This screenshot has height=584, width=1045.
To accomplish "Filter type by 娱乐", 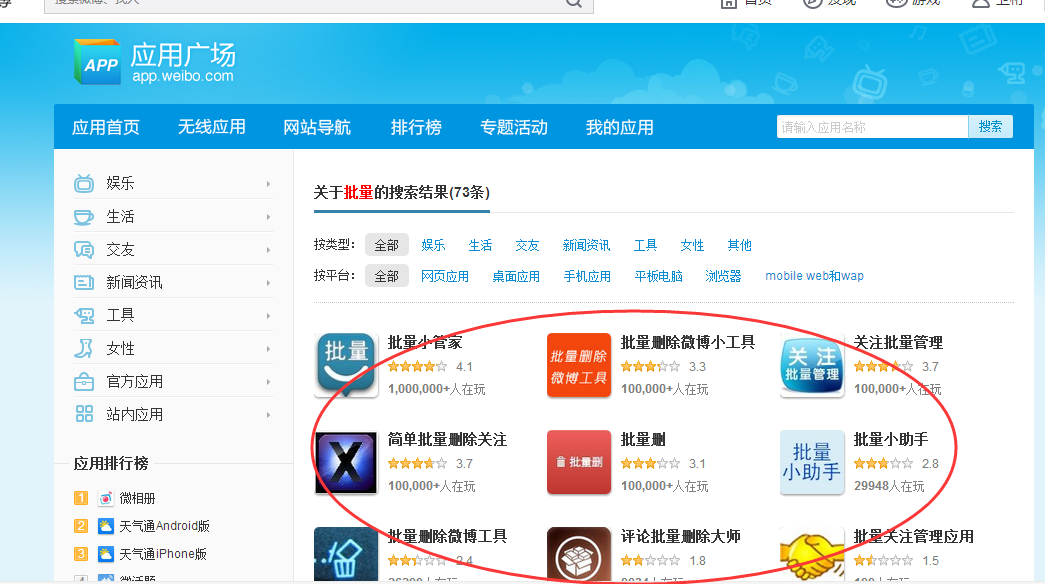I will [x=433, y=245].
